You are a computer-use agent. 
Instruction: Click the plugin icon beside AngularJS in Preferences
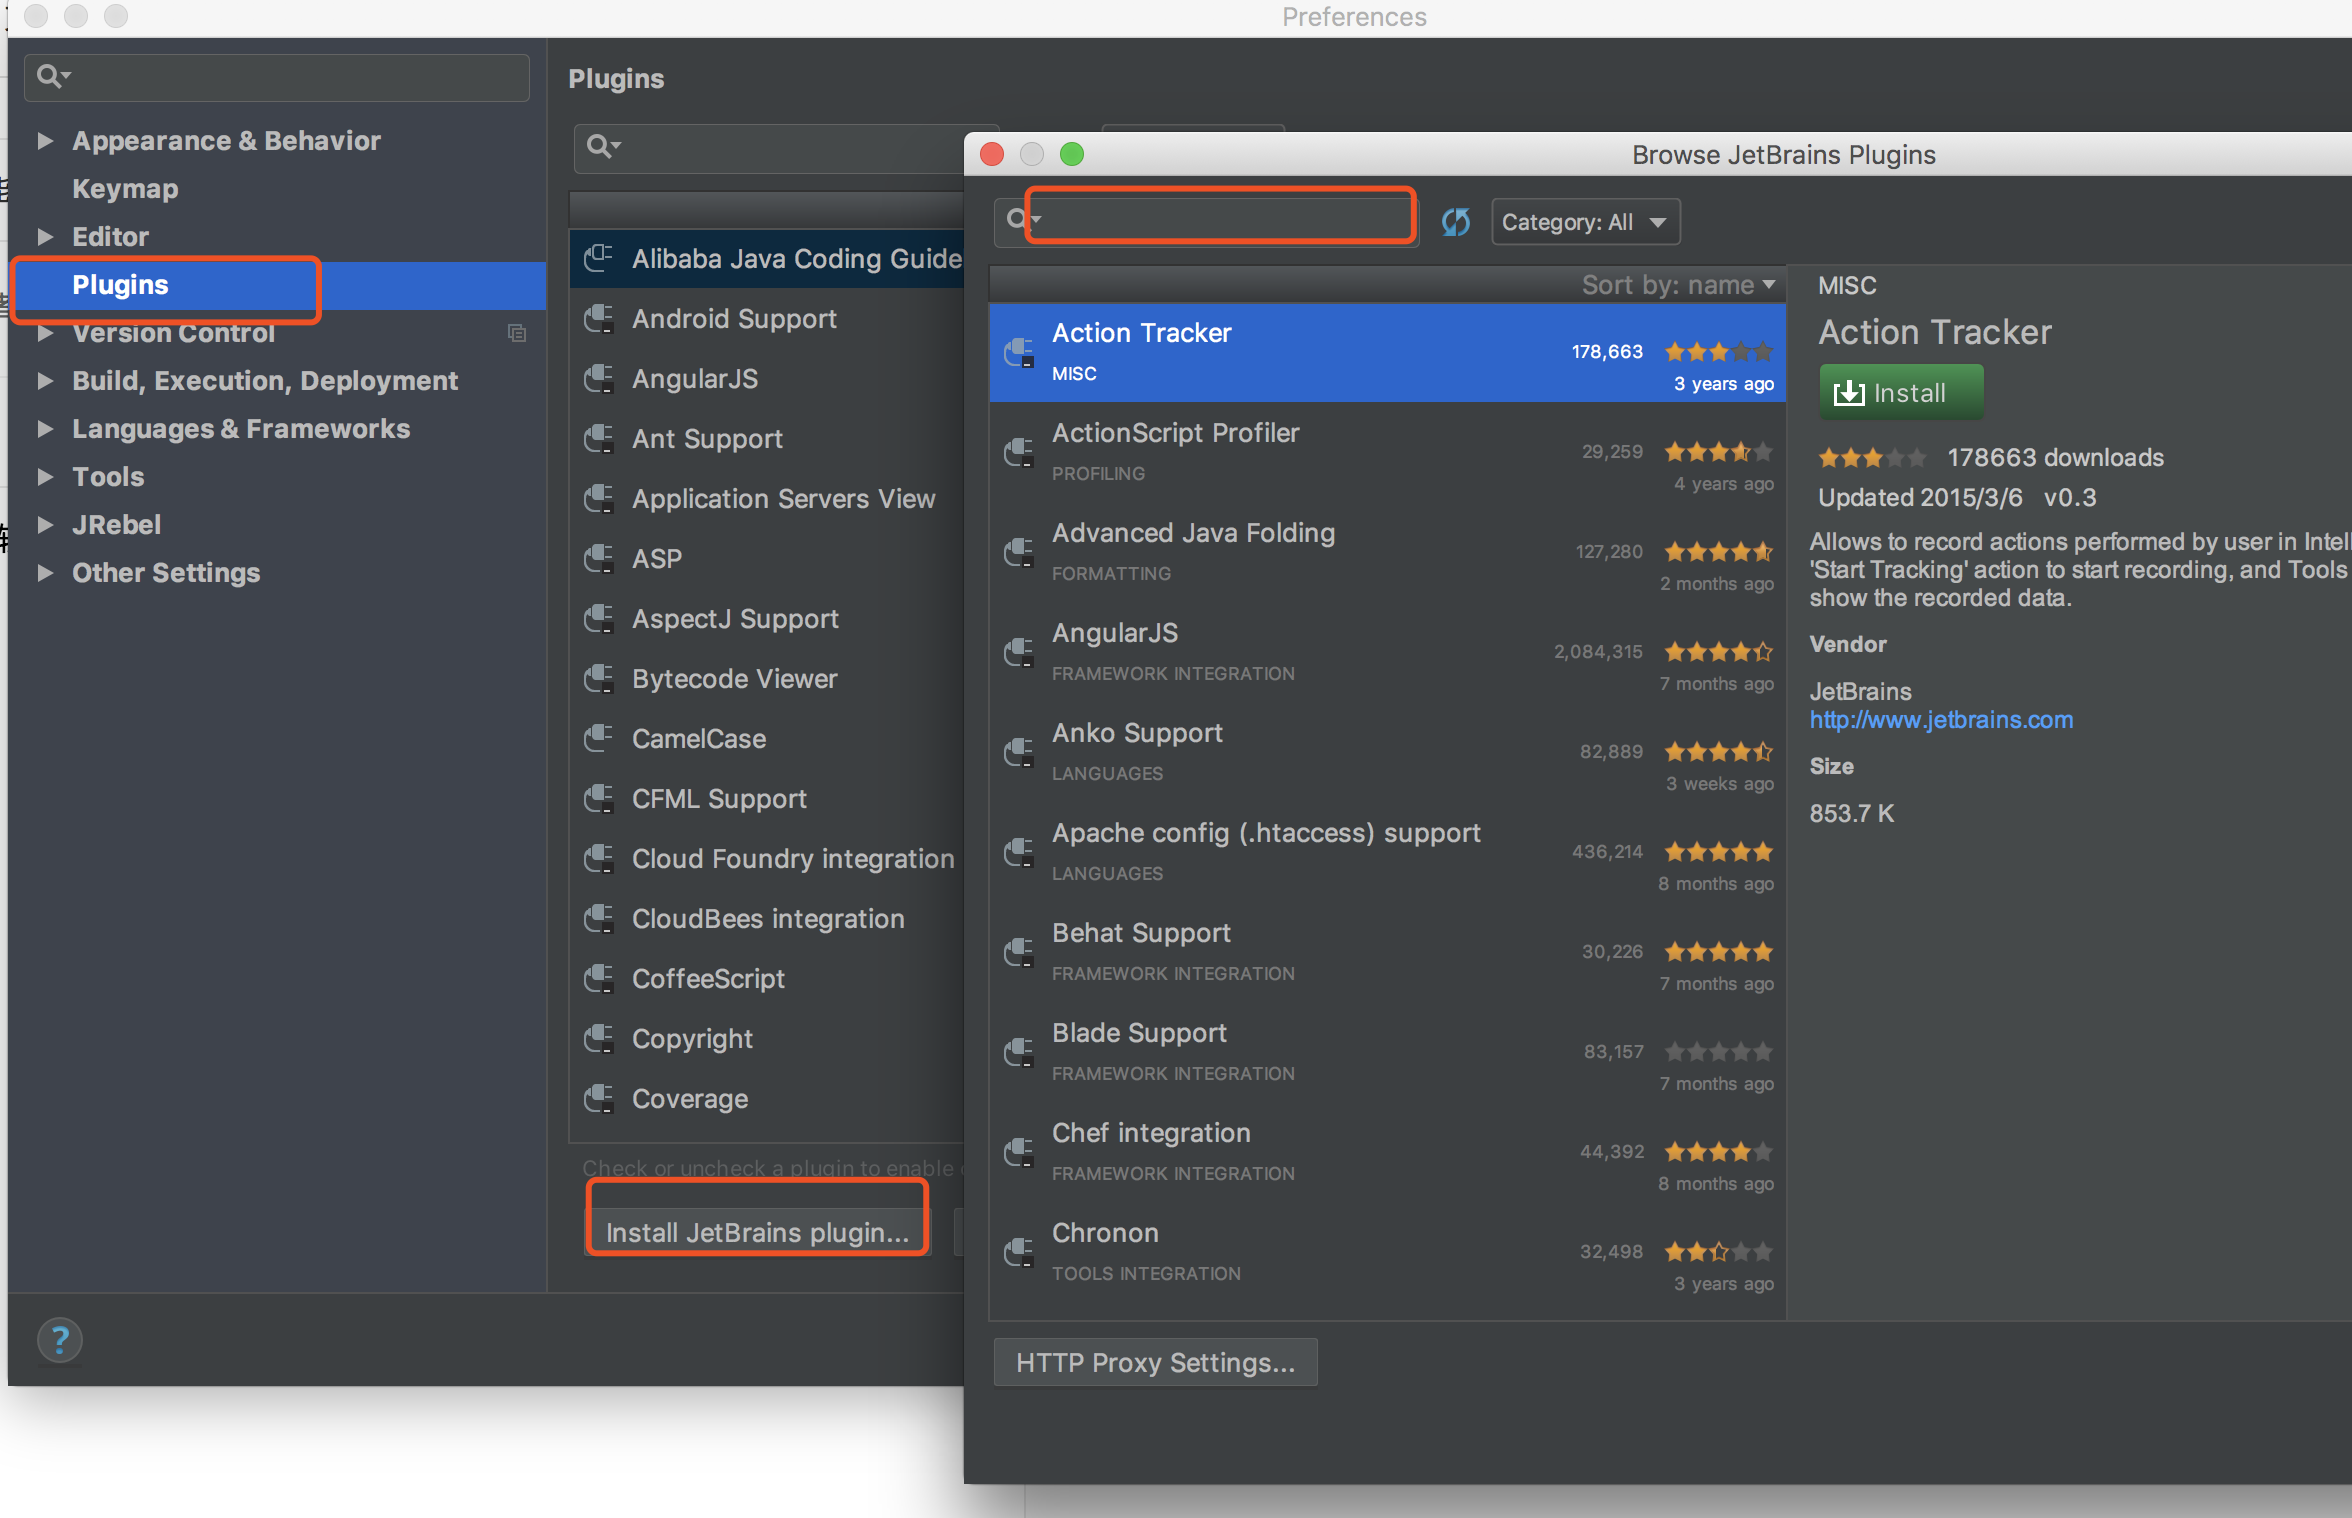coord(599,379)
